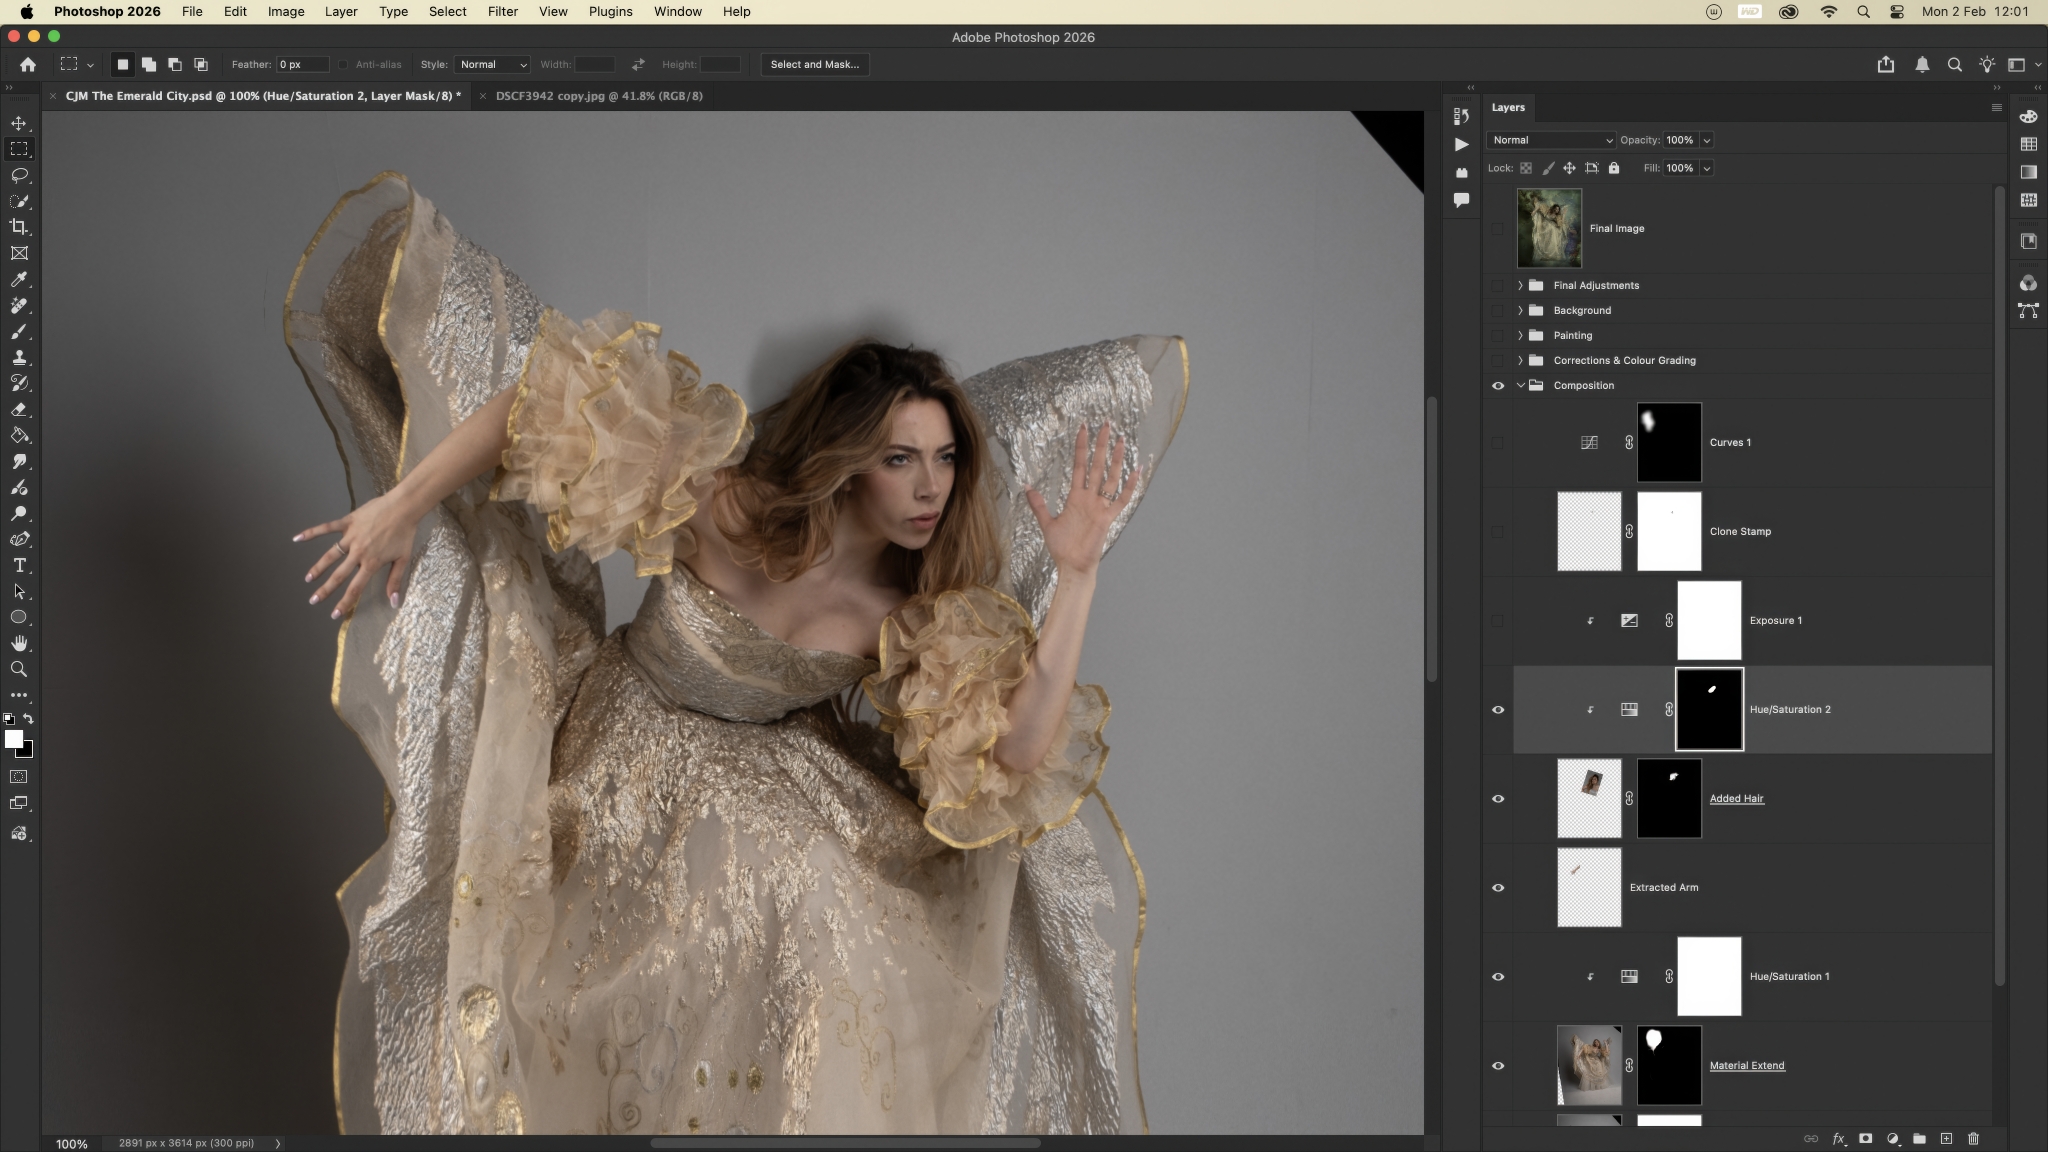Expand the Final Adjustments group

(x=1520, y=285)
